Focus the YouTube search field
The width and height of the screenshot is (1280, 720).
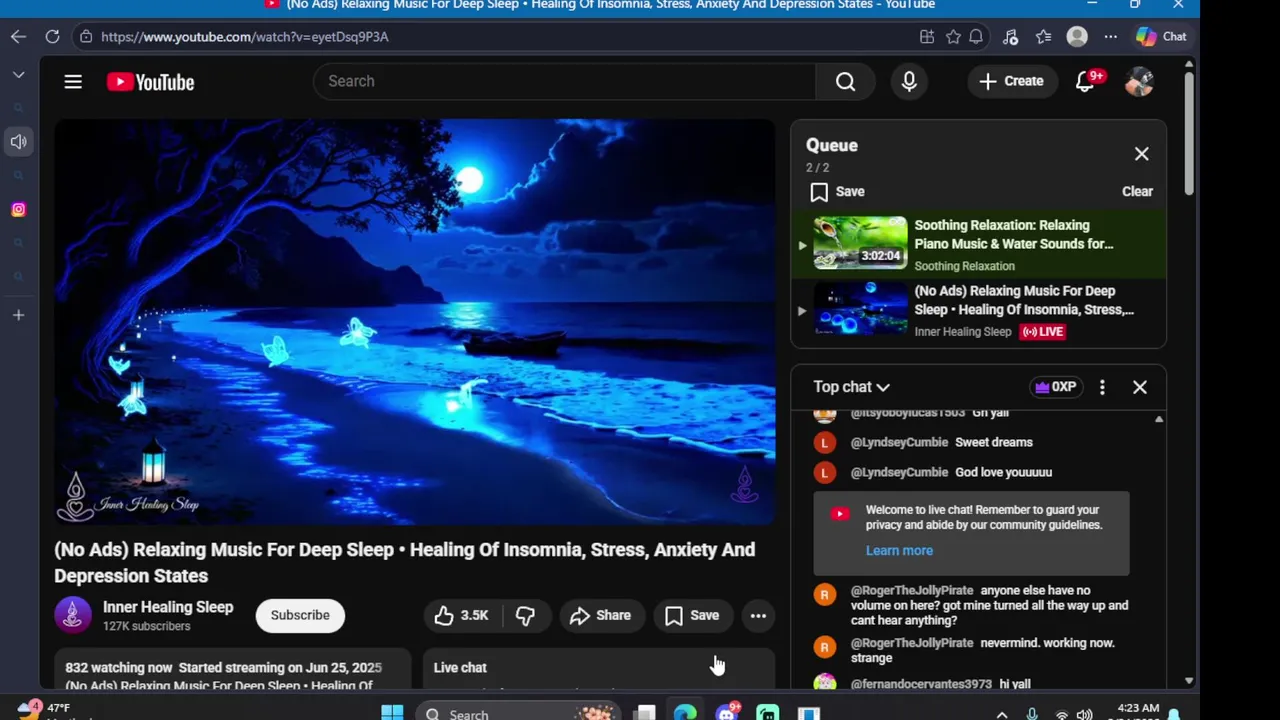pyautogui.click(x=565, y=82)
